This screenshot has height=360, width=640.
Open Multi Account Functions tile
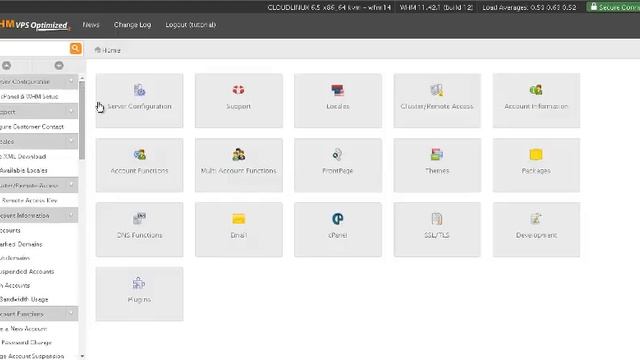239,165
